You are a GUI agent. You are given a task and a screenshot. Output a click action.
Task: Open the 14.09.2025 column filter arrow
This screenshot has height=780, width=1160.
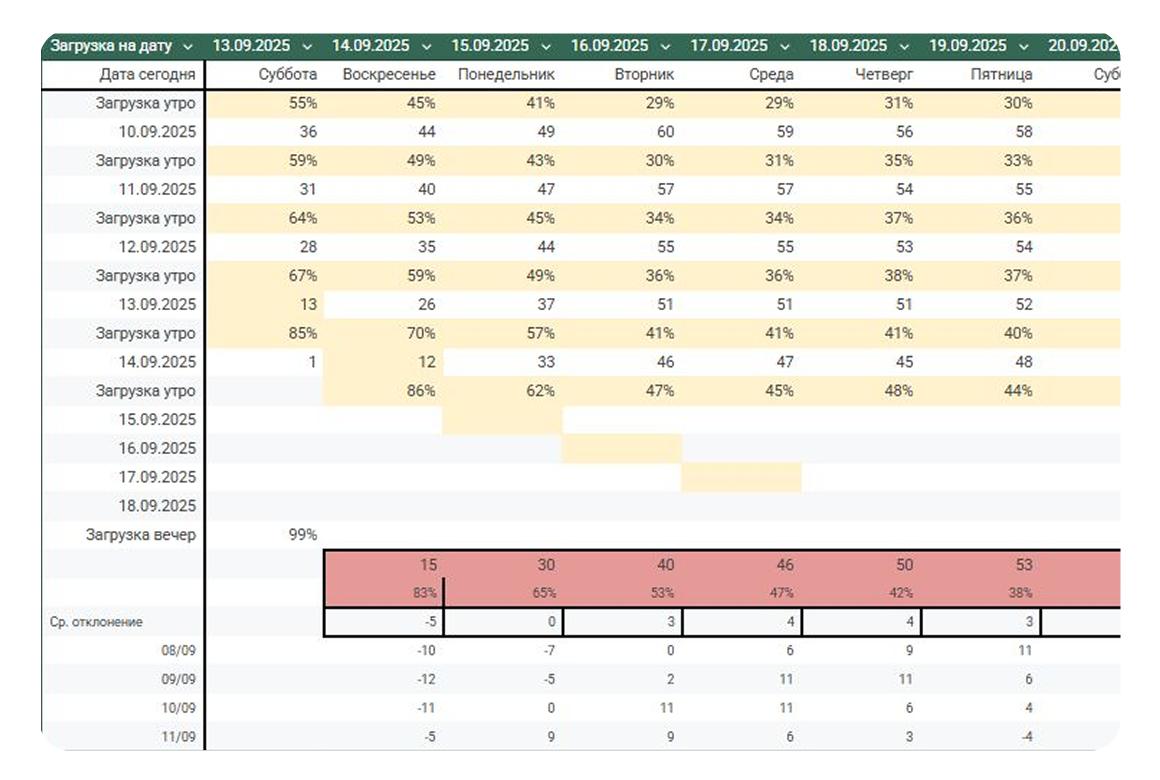[427, 46]
